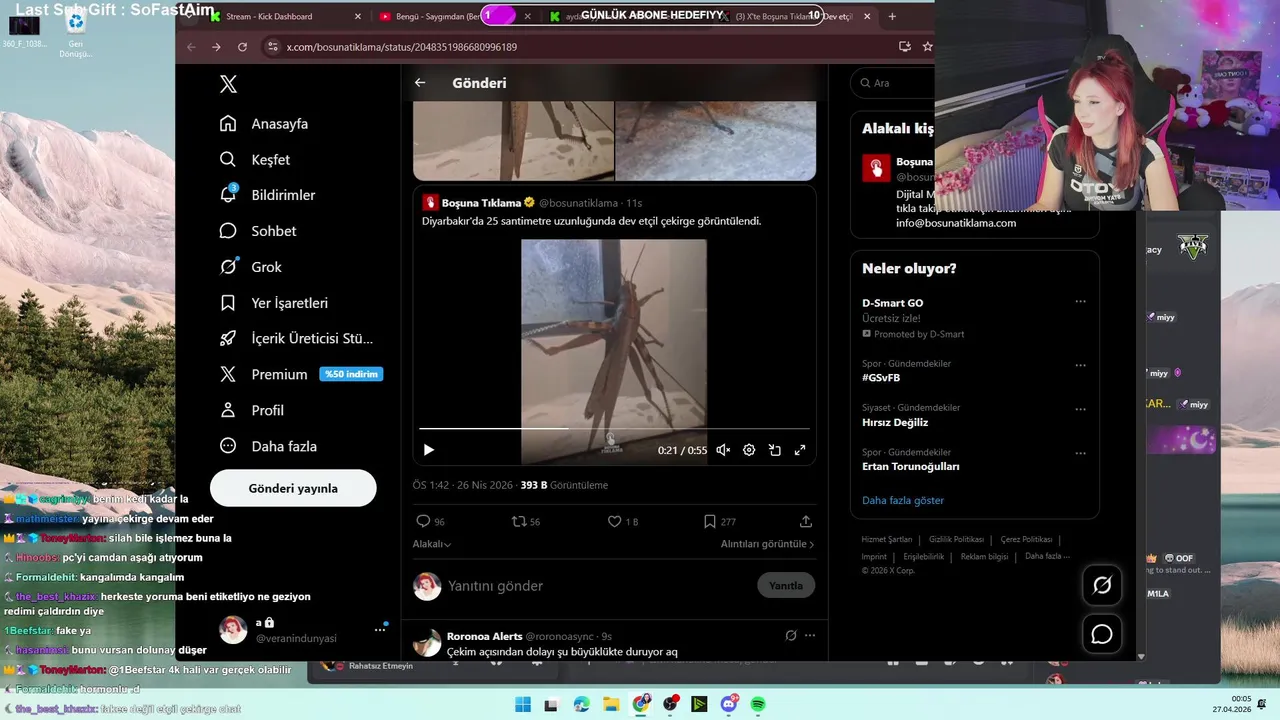The height and width of the screenshot is (720, 1280).
Task: Unmute the video sound
Action: point(723,450)
